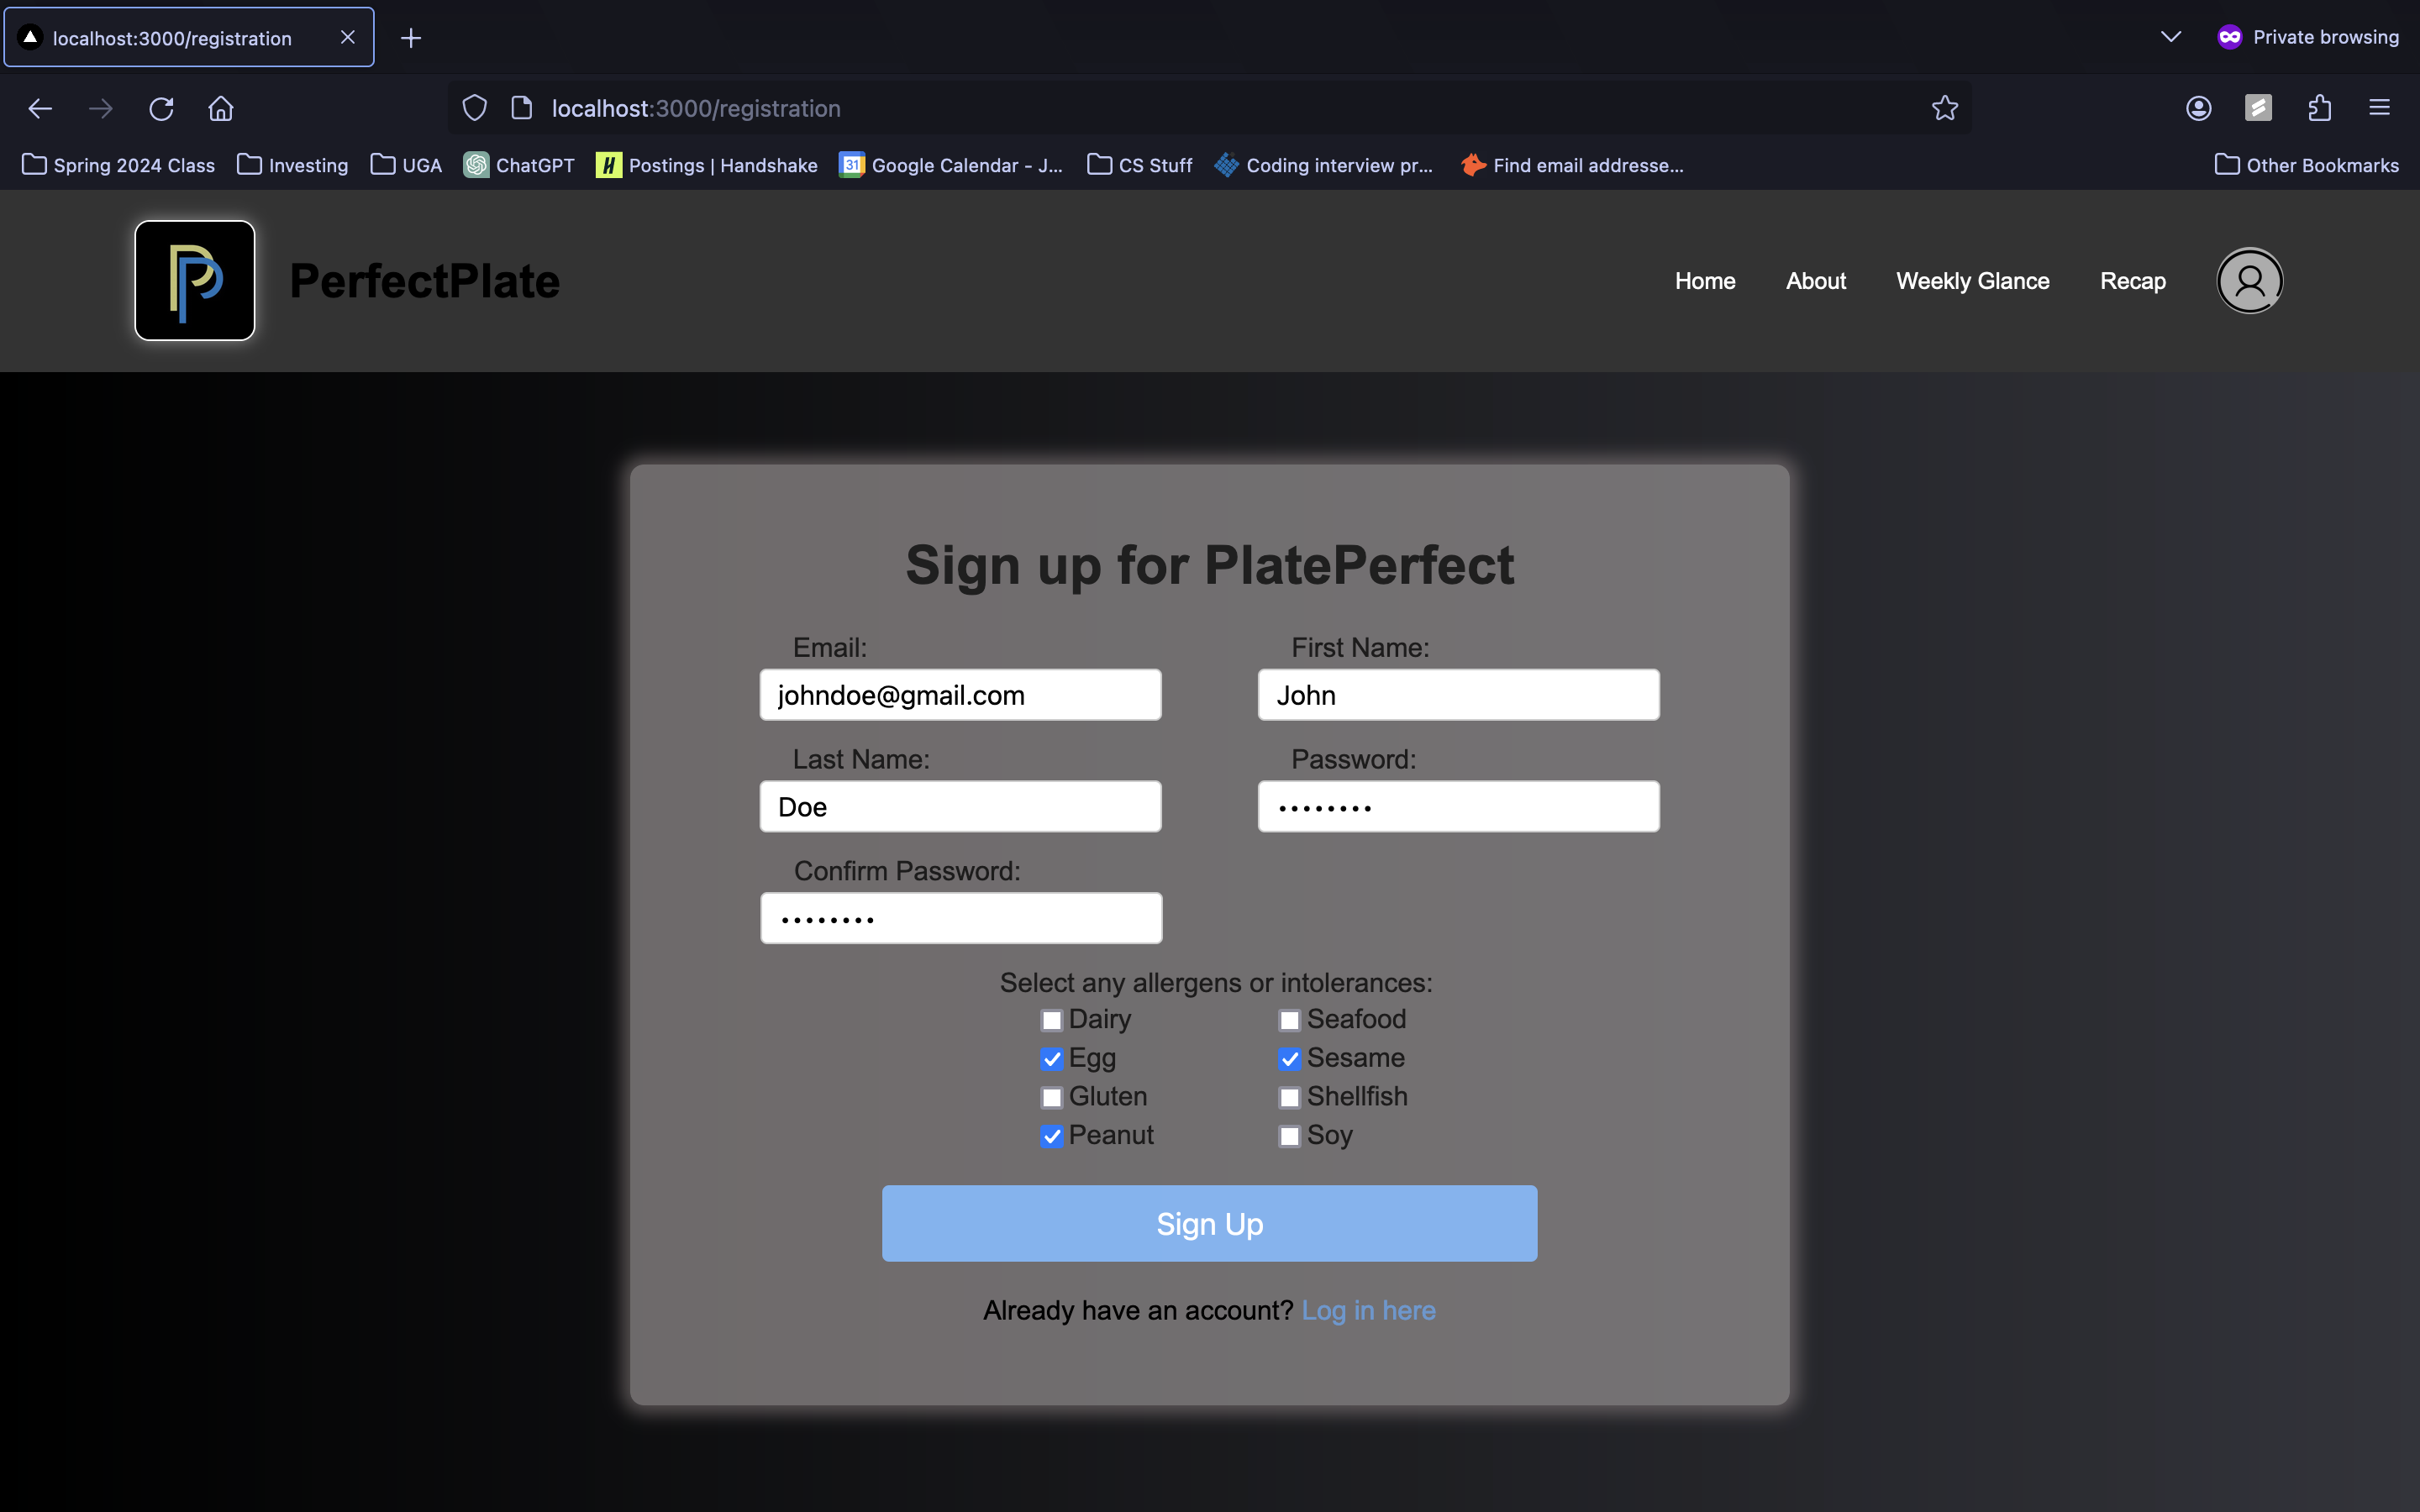Image resolution: width=2420 pixels, height=1512 pixels.
Task: Open the Firefox extensions puzzle icon
Action: pyautogui.click(x=2319, y=108)
